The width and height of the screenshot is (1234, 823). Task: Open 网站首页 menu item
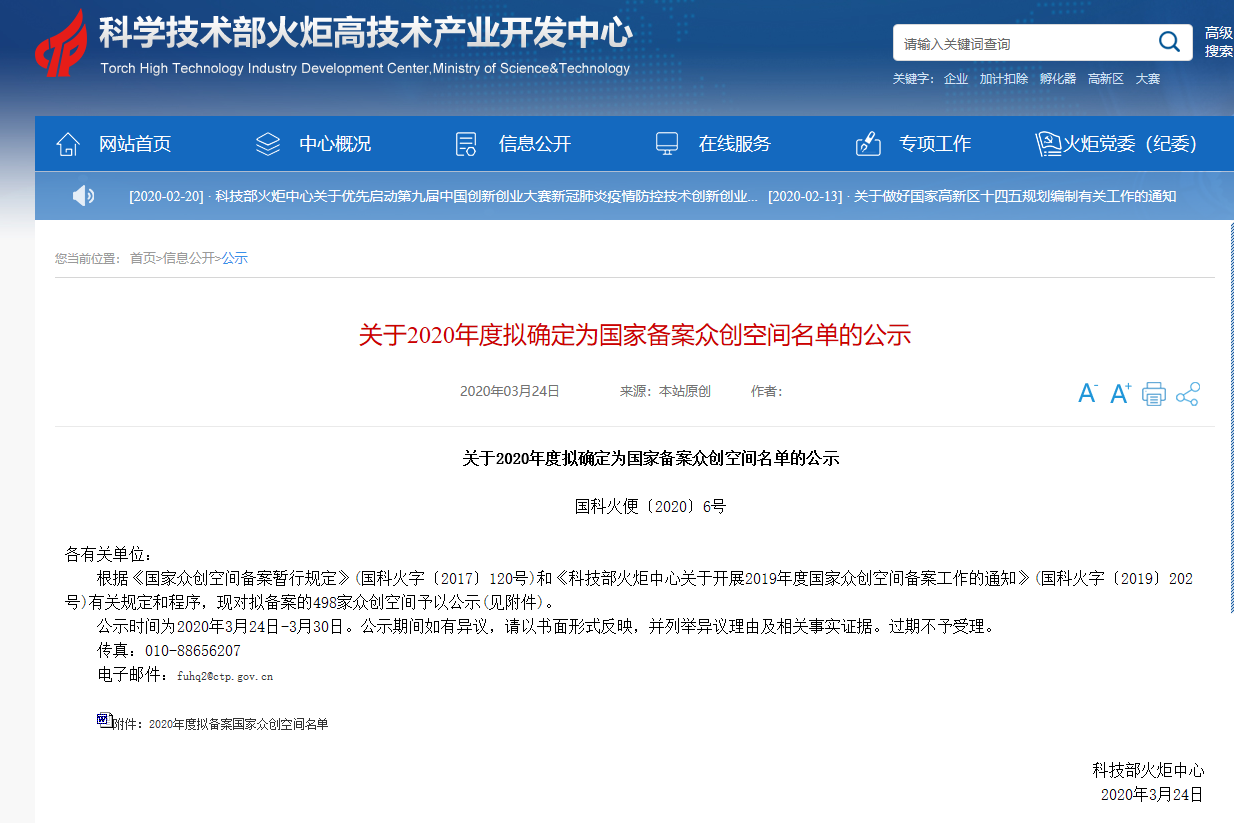(135, 144)
